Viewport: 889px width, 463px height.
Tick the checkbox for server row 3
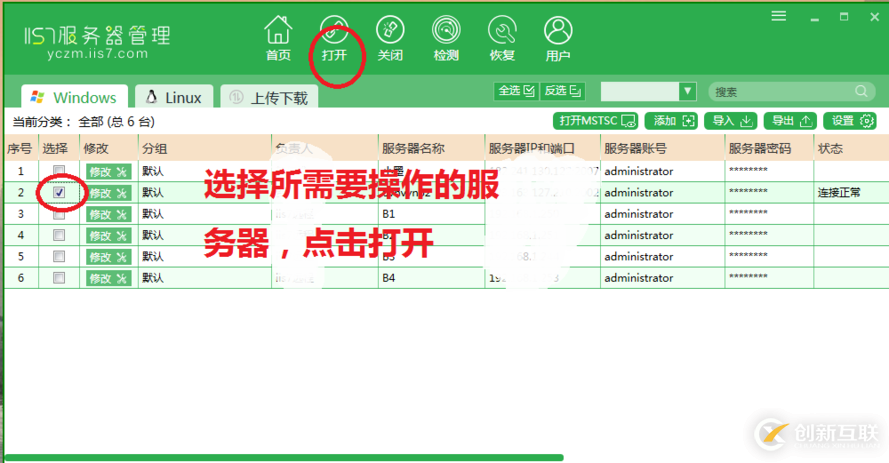(x=59, y=214)
